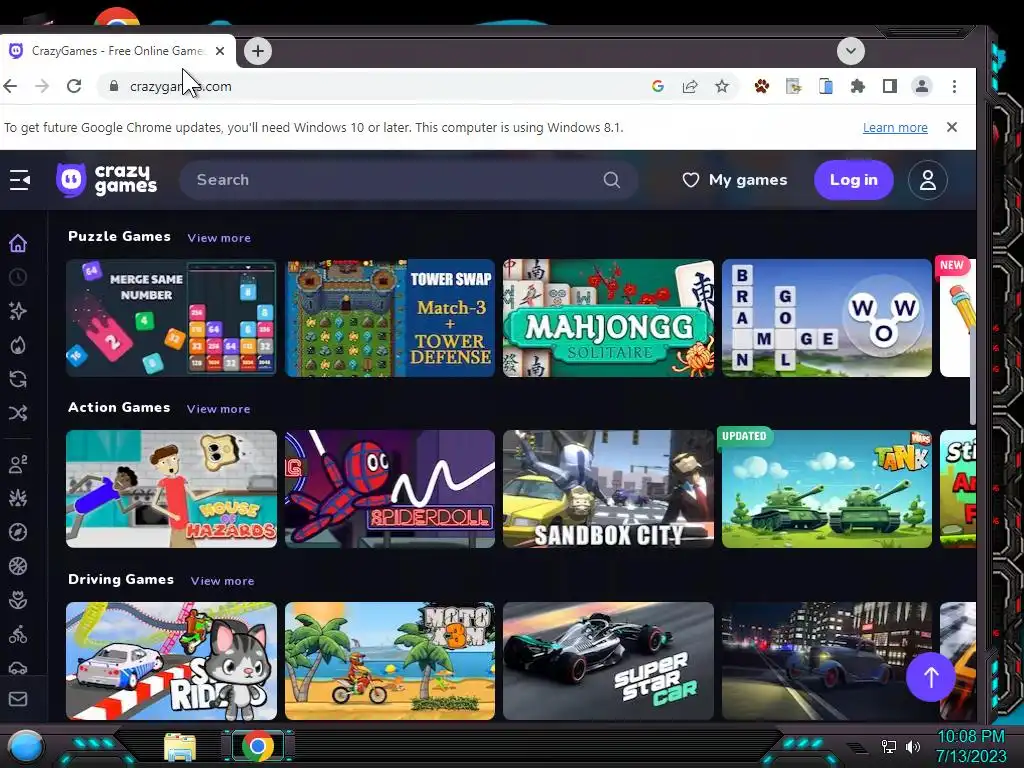View more Action Games
Viewport: 1024px width, 768px height.
[x=218, y=409]
